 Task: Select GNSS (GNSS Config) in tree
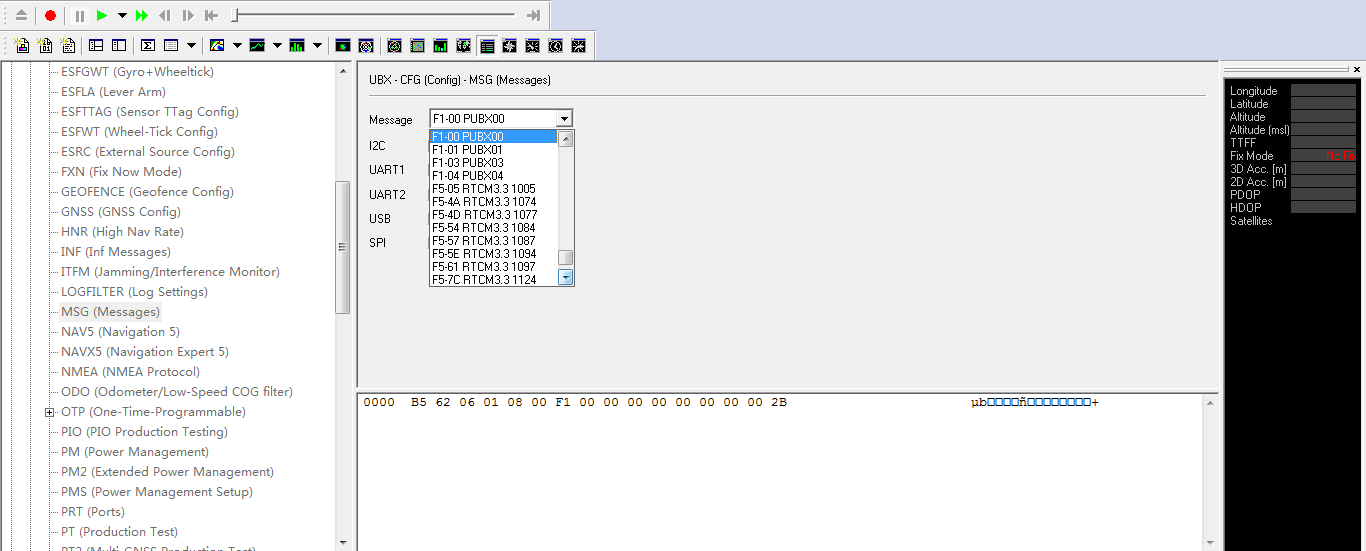coord(121,212)
